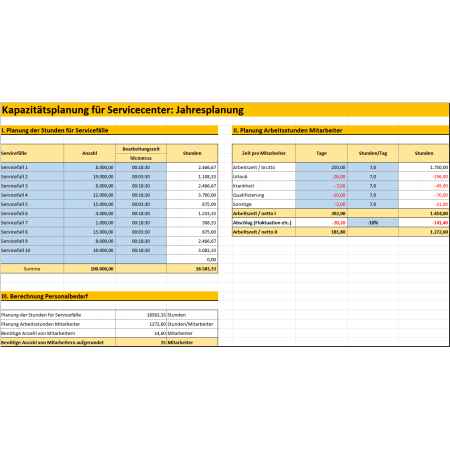Select the 'Servicefall 6' label cell

32,213
